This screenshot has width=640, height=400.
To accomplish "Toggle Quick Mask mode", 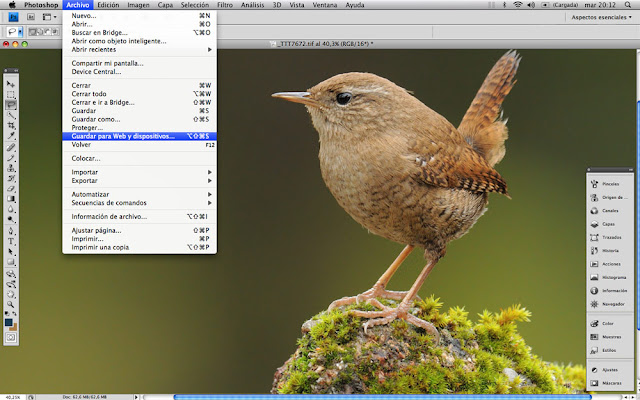I will pos(11,337).
